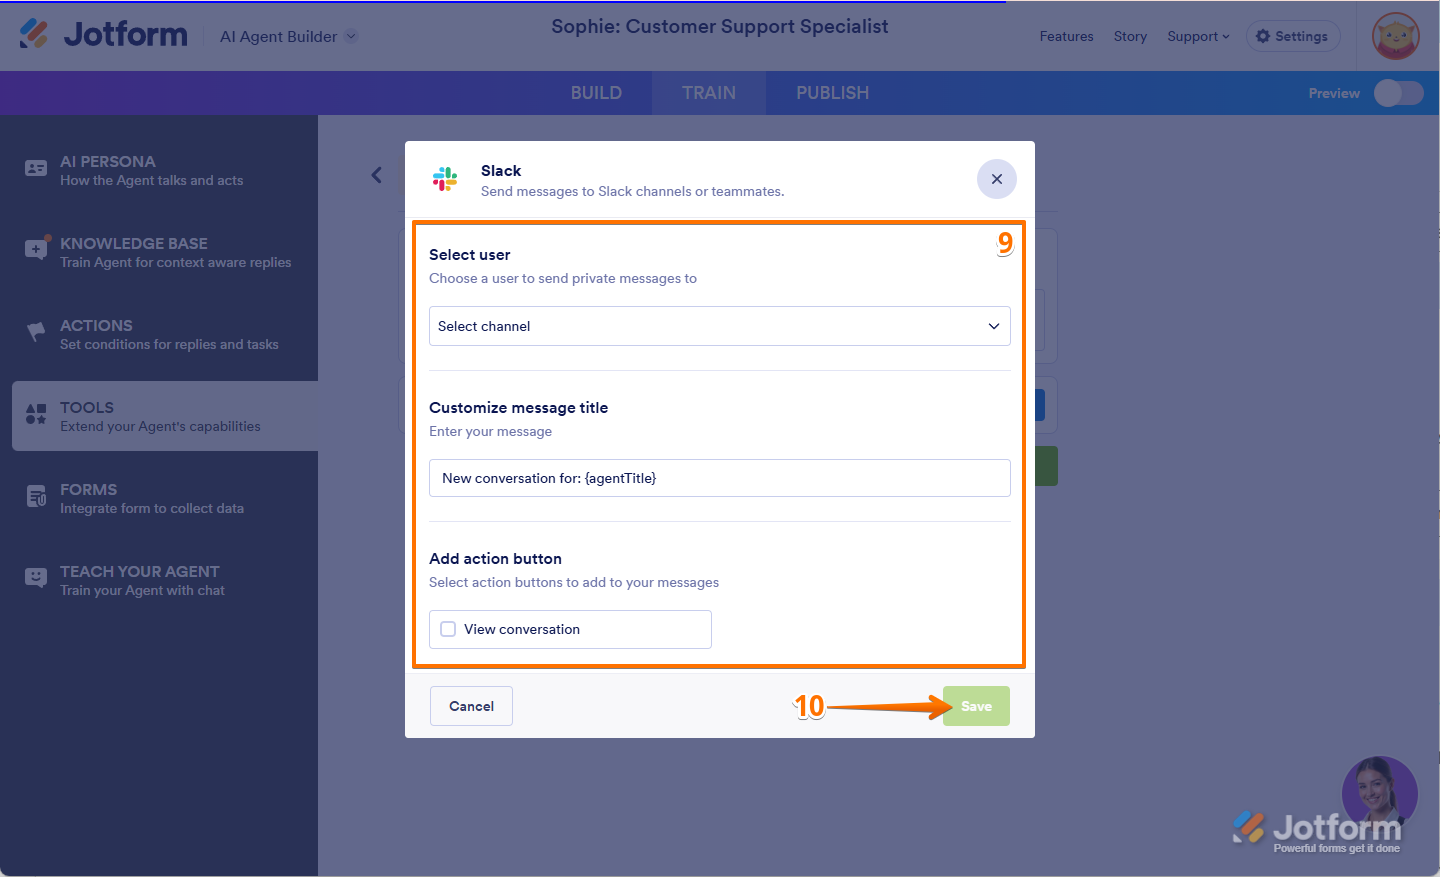This screenshot has width=1440, height=877.
Task: Open Settings with the gear button
Action: pyautogui.click(x=1293, y=36)
